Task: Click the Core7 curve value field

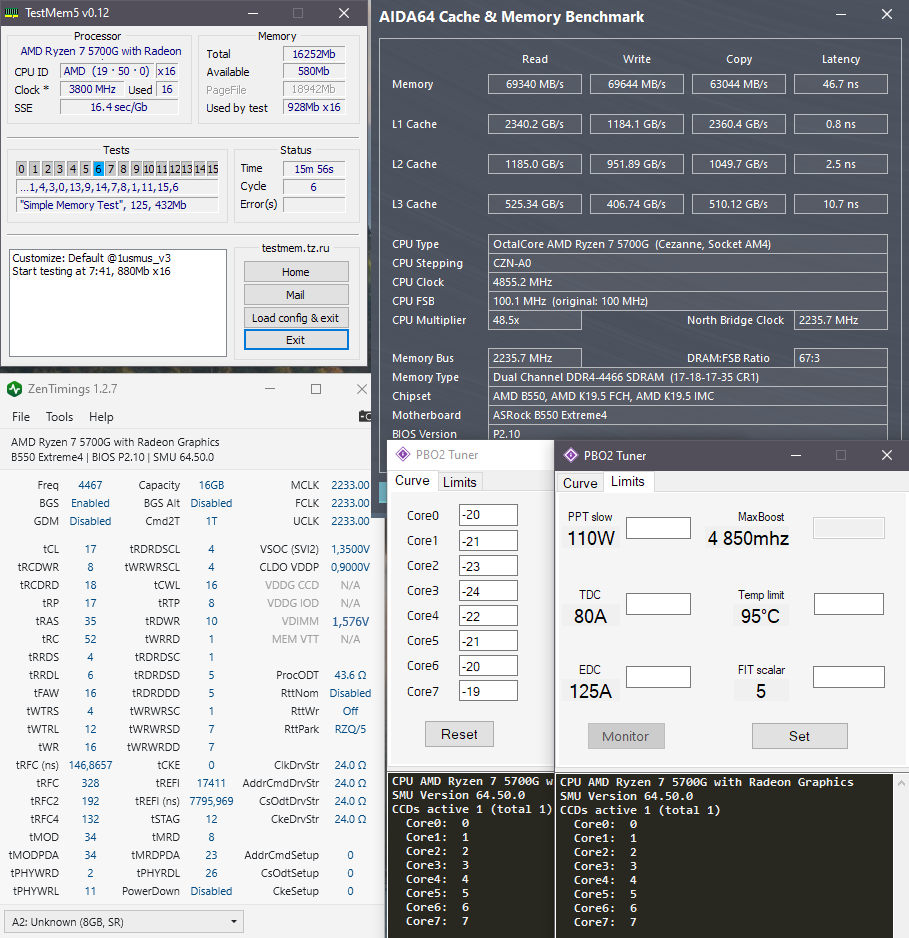Action: click(488, 691)
